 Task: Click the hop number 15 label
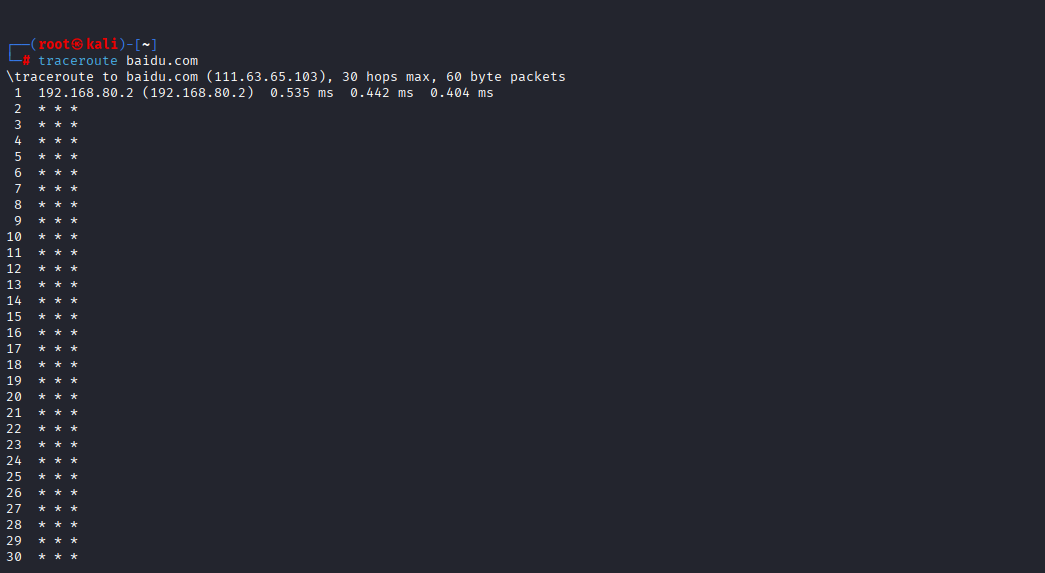pyautogui.click(x=14, y=316)
